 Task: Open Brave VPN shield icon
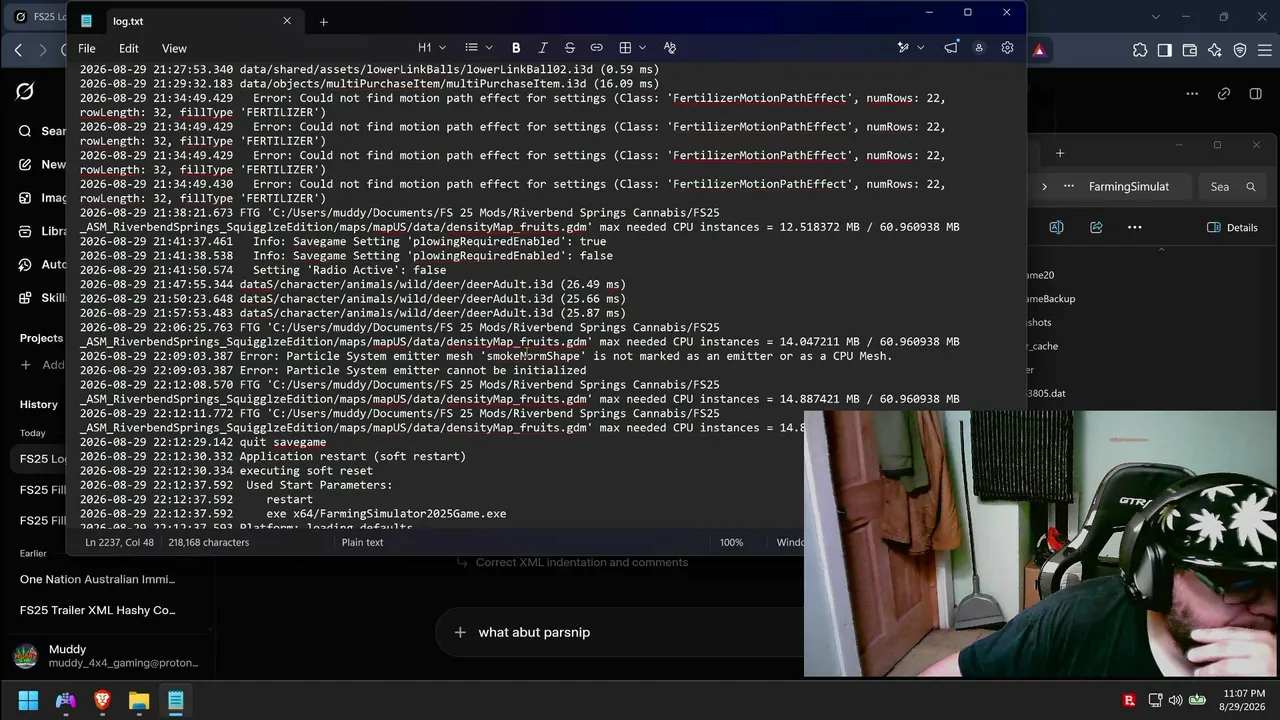click(x=1240, y=50)
